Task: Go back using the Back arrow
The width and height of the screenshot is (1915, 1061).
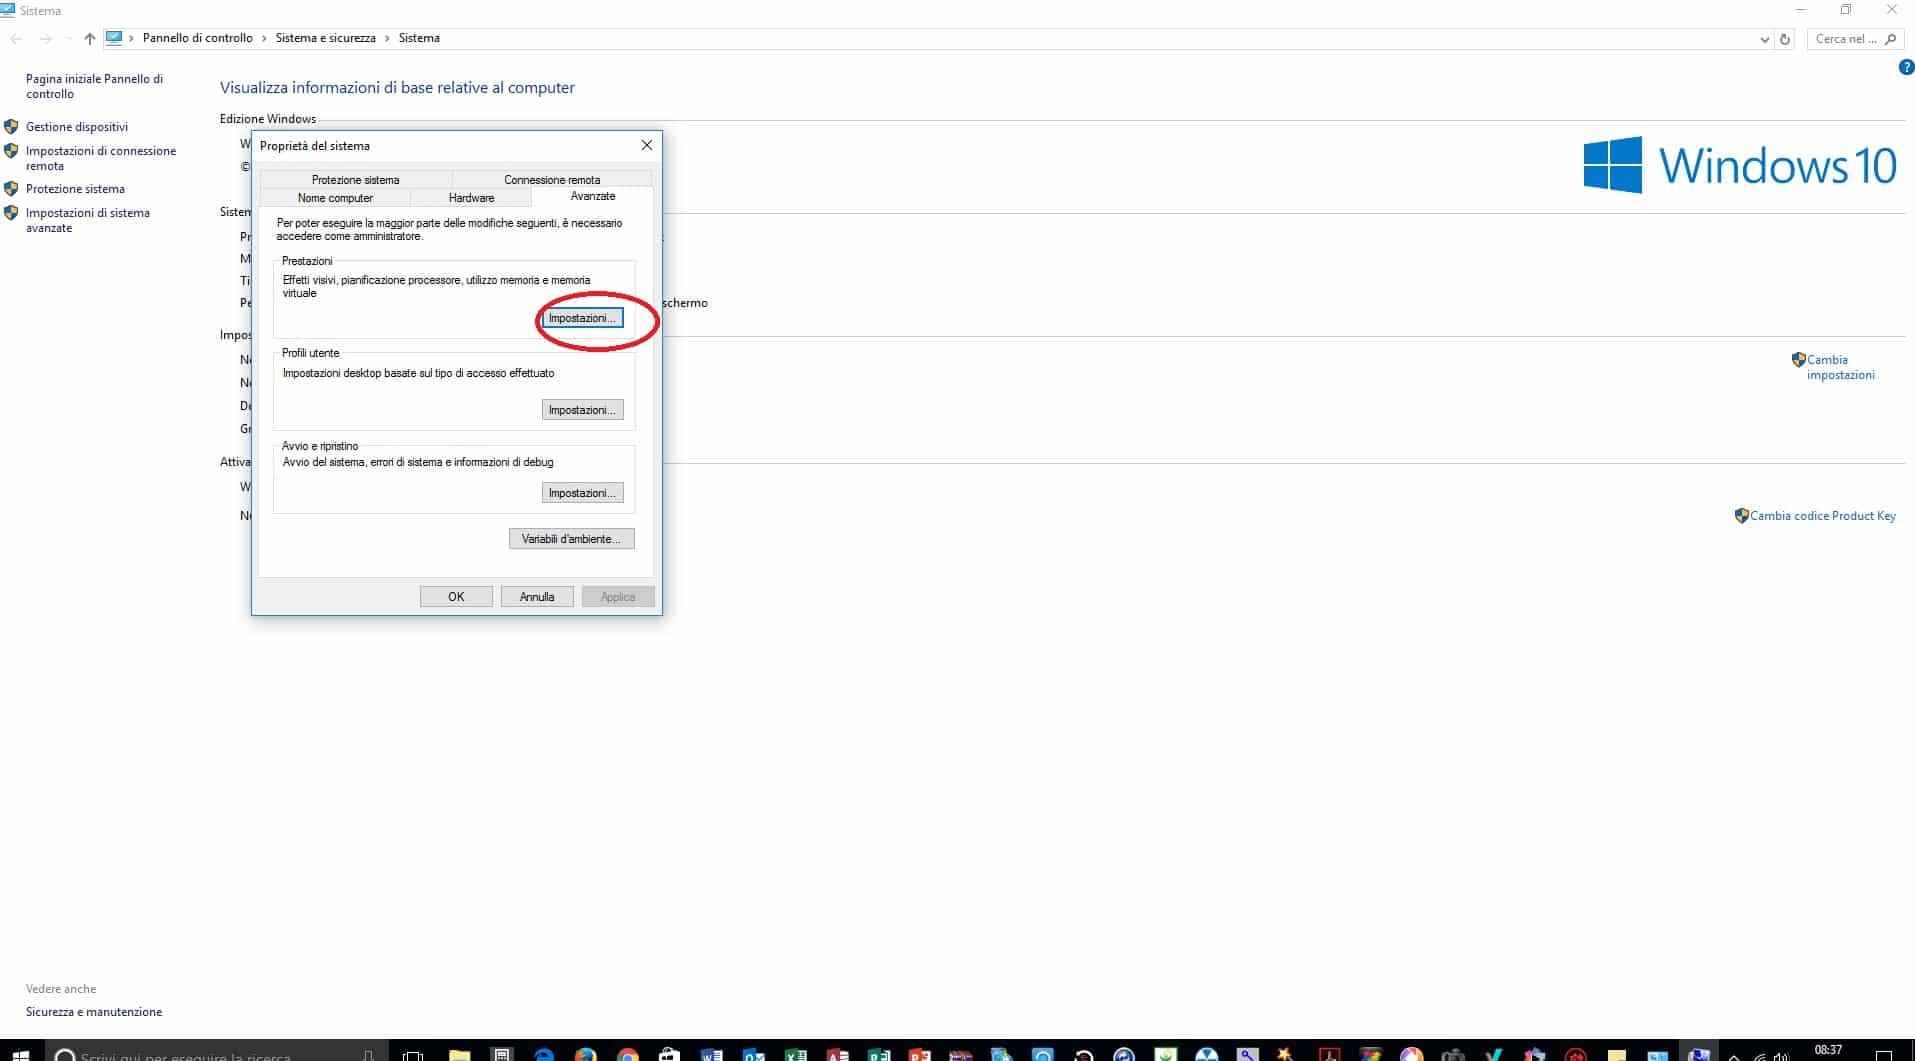Action: click(x=16, y=39)
